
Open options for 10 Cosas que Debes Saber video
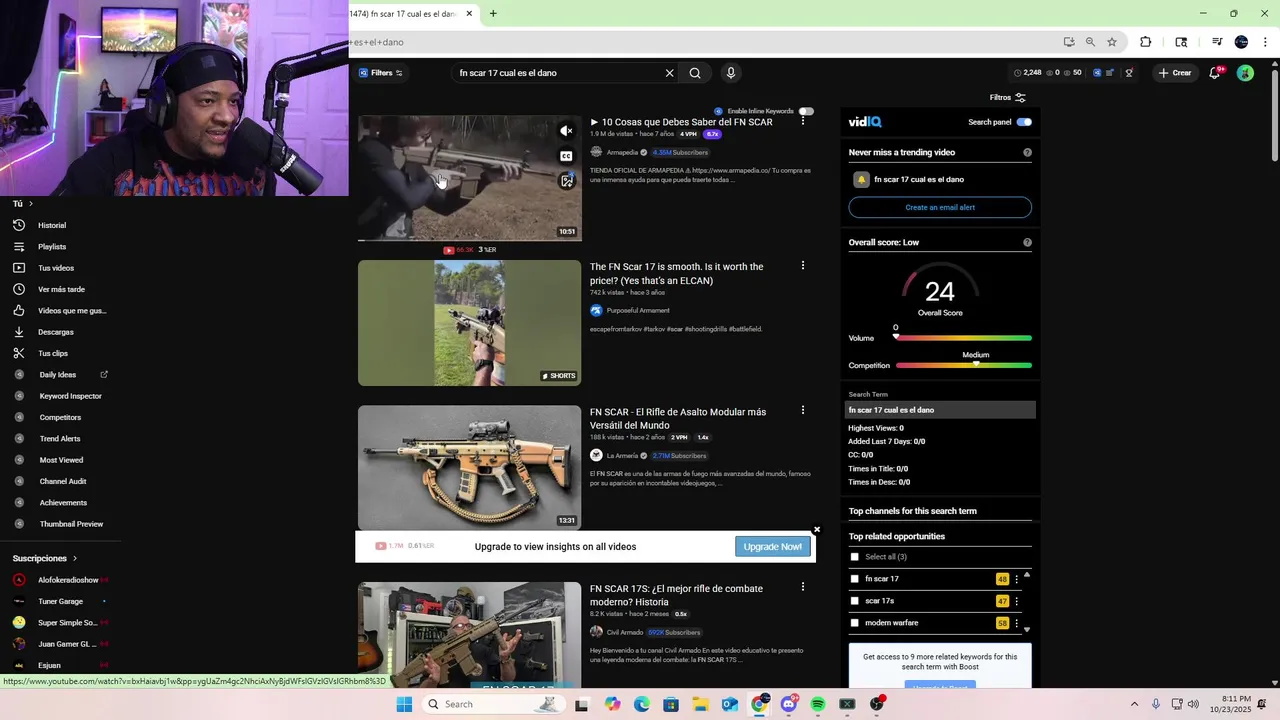(802, 121)
